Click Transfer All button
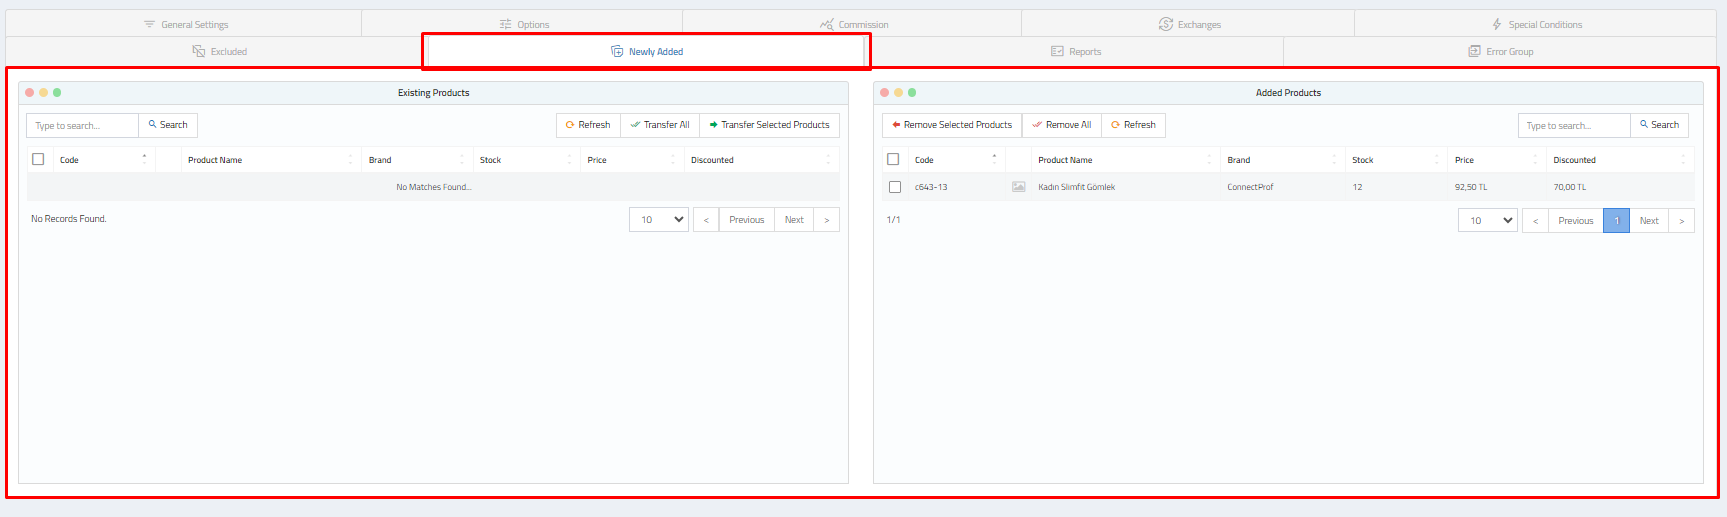1727x517 pixels. [x=660, y=125]
